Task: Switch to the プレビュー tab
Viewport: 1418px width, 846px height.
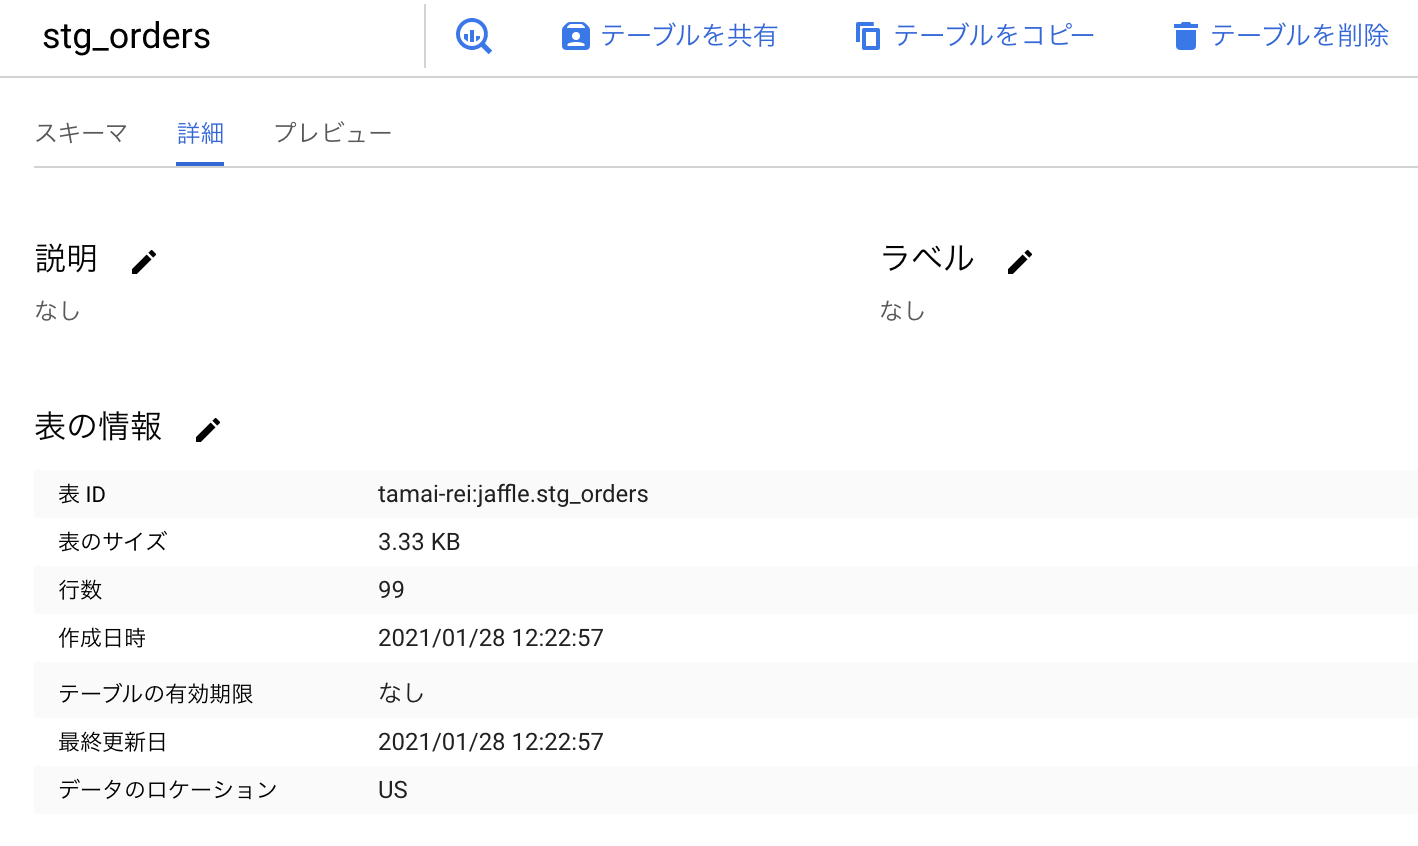Action: click(333, 133)
